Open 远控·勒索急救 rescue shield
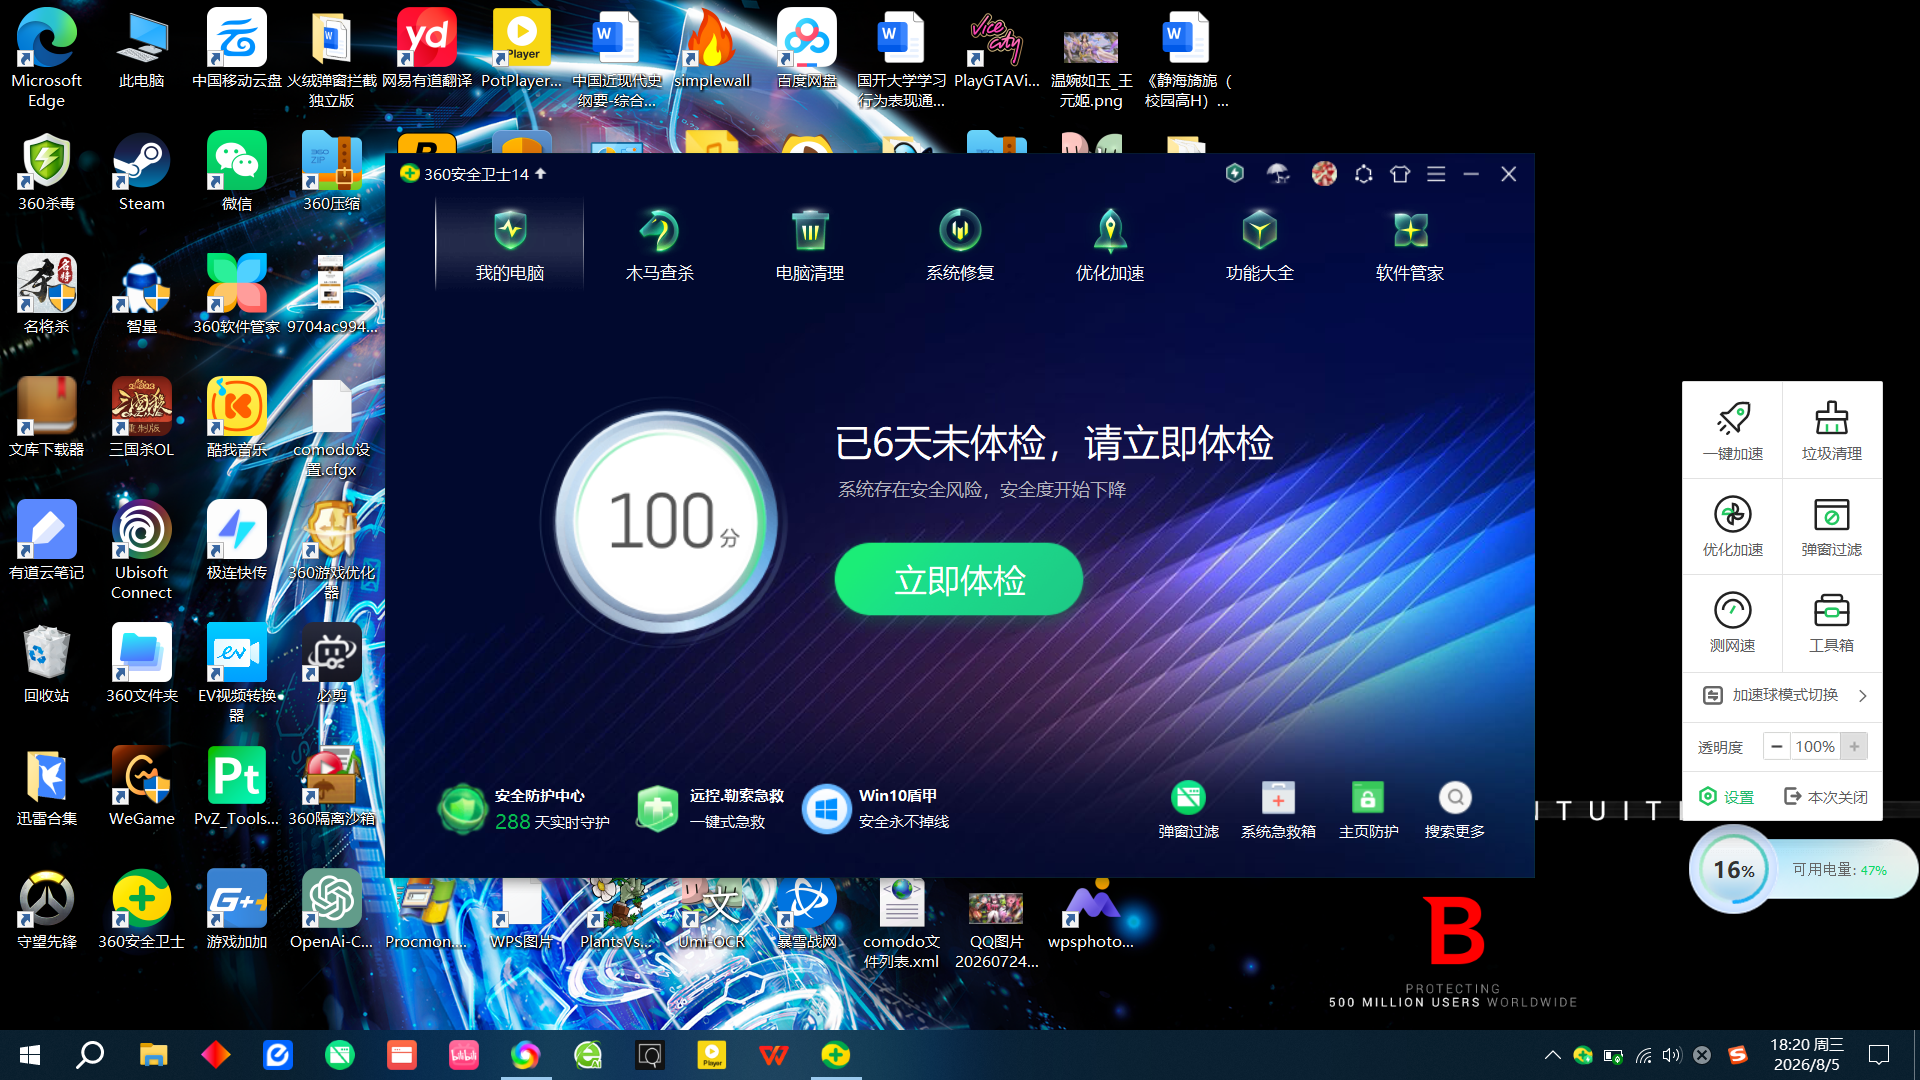 tap(710, 808)
